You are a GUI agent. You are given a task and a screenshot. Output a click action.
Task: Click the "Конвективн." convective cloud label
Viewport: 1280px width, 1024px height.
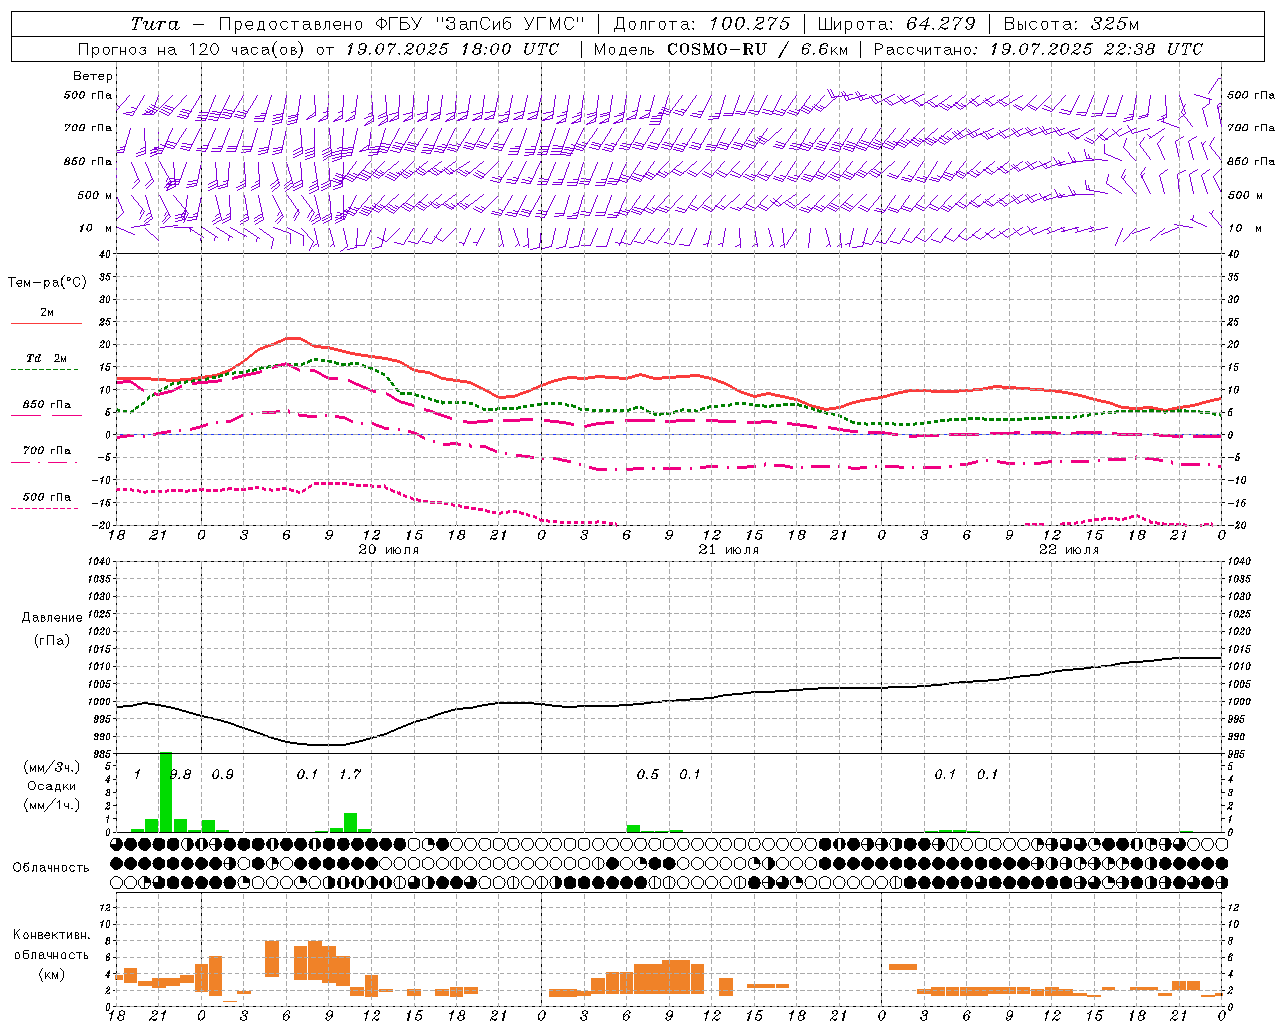51,935
